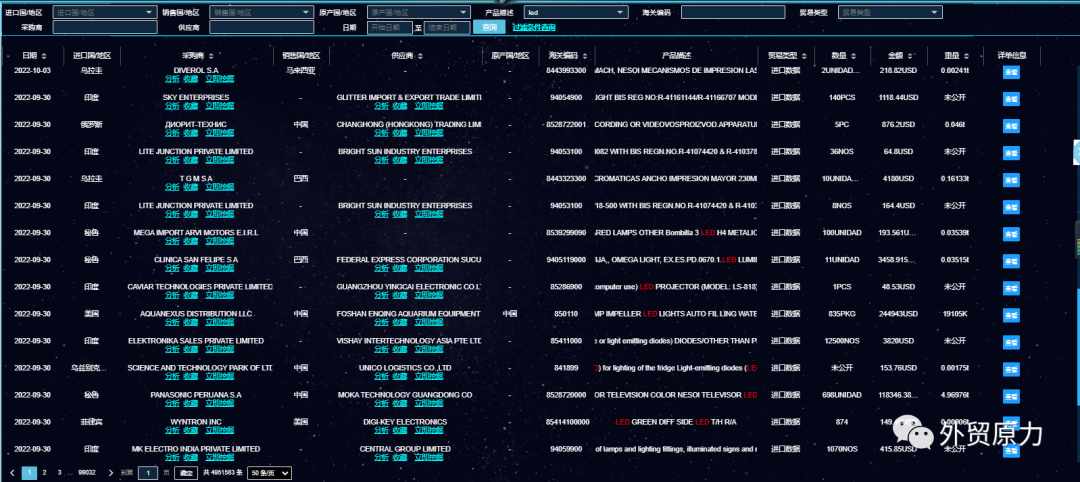Select supplier FOSHAN ENQING AQUARIUM EQUIPMENT
1080x482 pixels.
click(408, 314)
